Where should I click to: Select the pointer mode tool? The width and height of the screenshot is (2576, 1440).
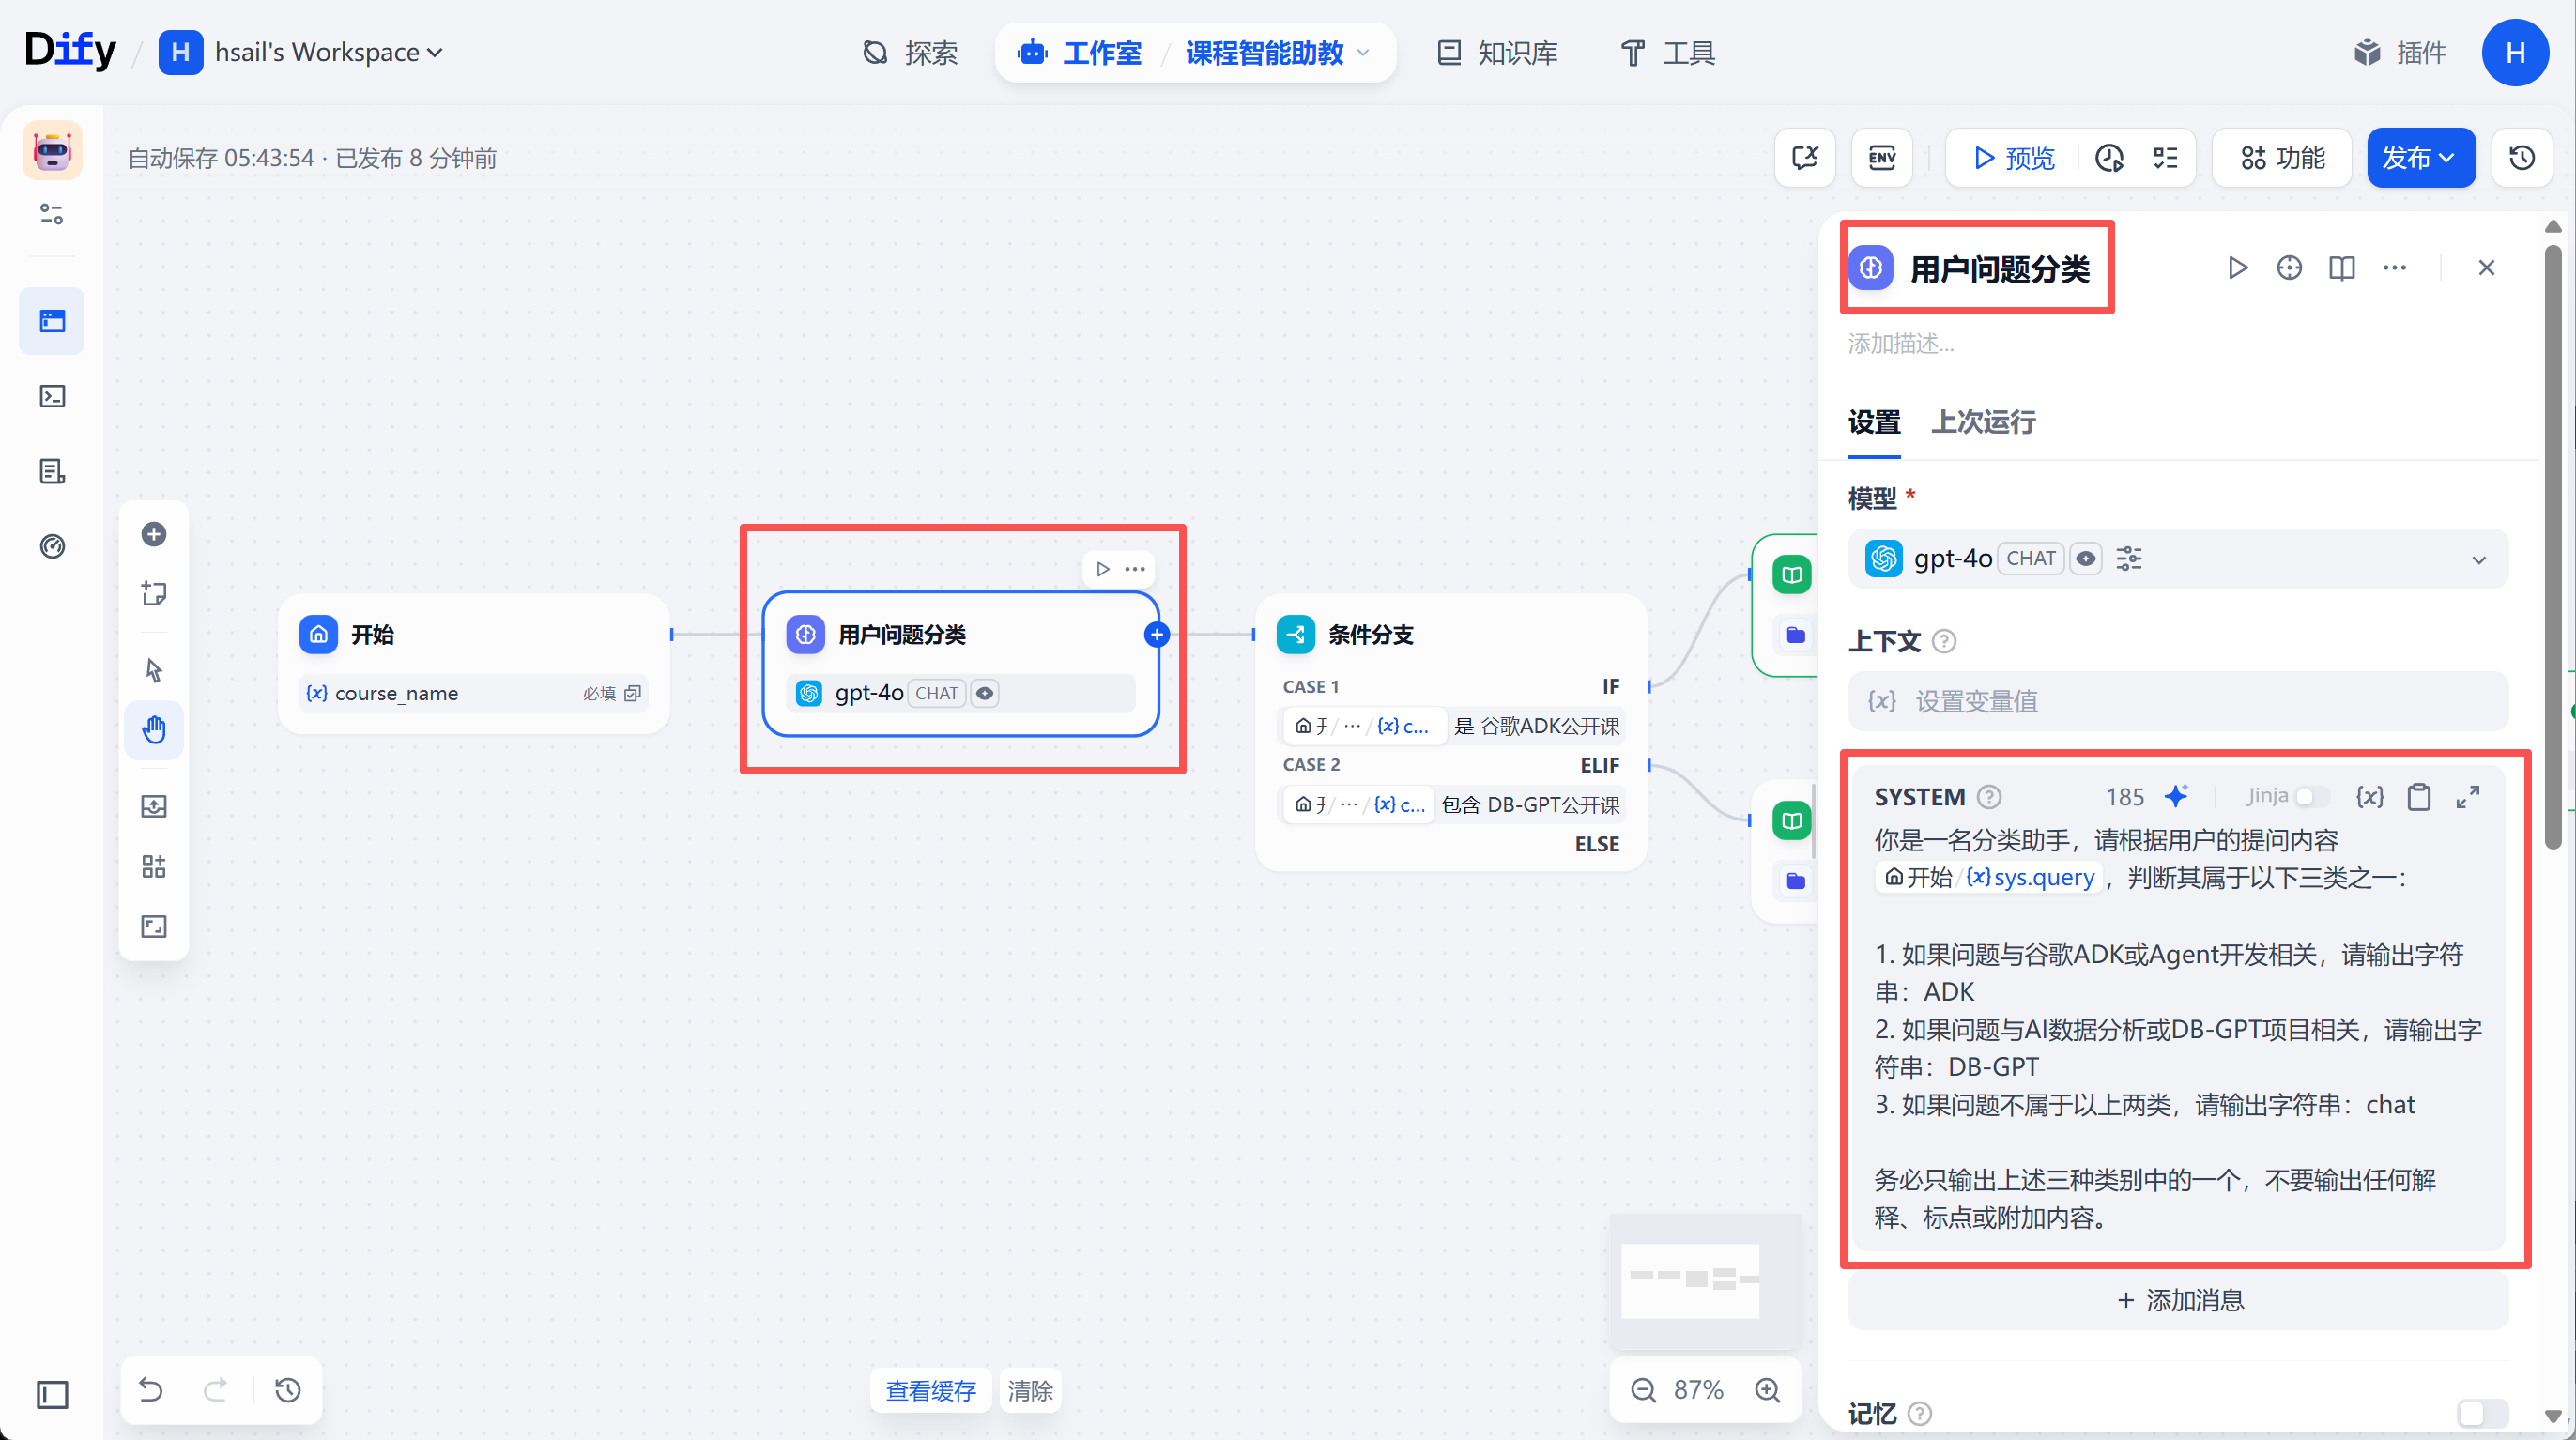point(154,669)
